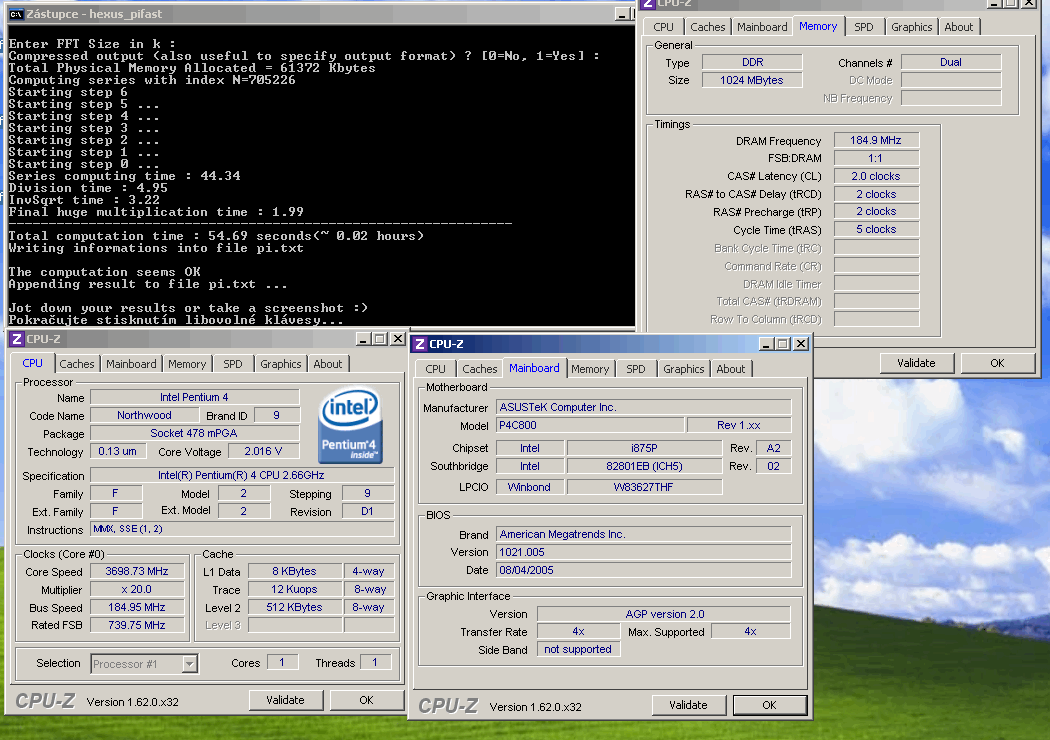
Task: Click the Package value Socket 478 mPGA
Action: tap(194, 433)
